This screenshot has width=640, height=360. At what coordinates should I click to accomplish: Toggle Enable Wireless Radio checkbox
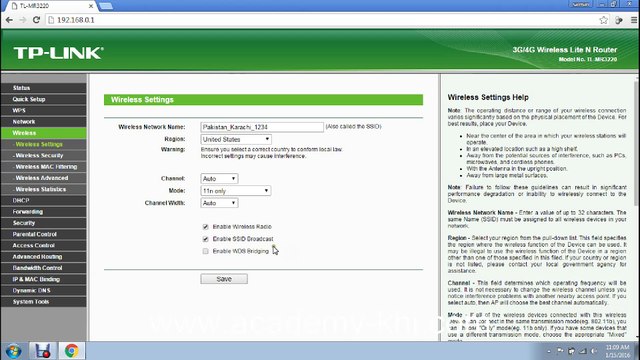pos(205,227)
